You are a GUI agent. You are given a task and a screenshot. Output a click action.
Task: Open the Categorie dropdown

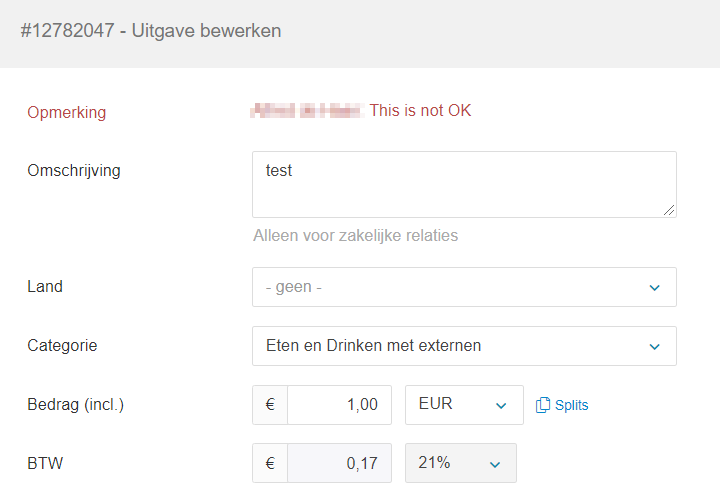(x=450, y=346)
